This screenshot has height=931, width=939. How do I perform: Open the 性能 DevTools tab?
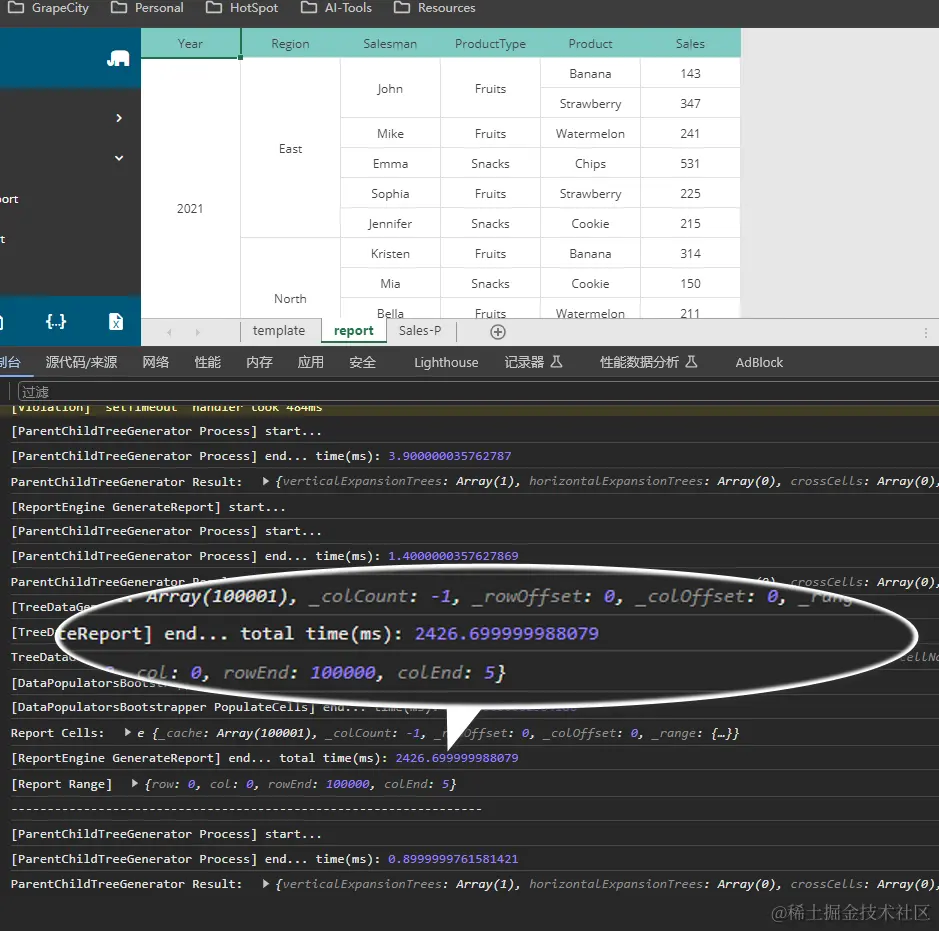[x=207, y=362]
